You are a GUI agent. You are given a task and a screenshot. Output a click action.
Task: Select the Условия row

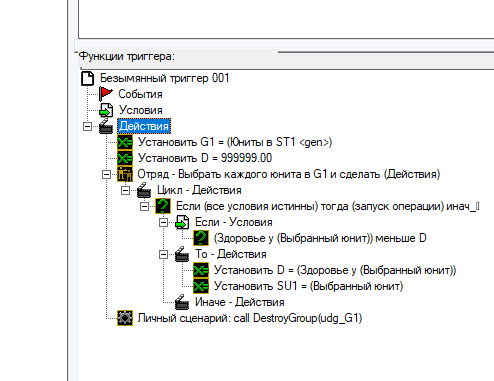point(141,110)
